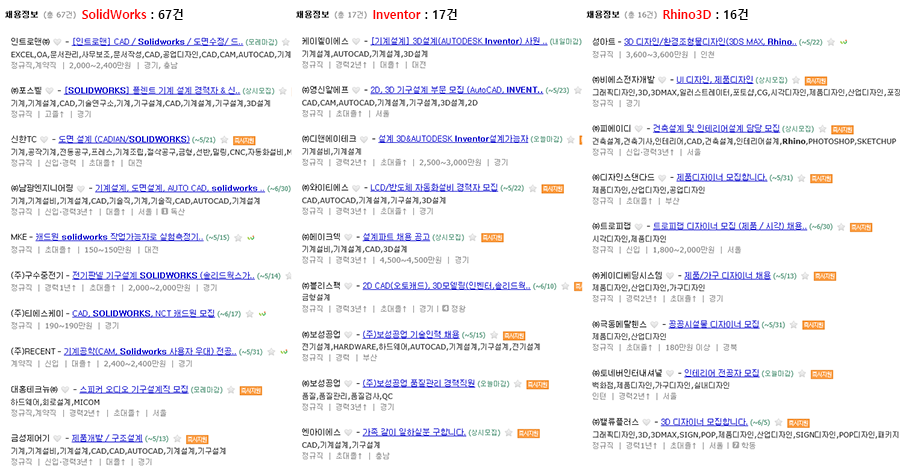The height and width of the screenshot is (467, 900).
Task: Open the 기계설계, 도면설계, AUTO CAD link
Action: (x=180, y=188)
